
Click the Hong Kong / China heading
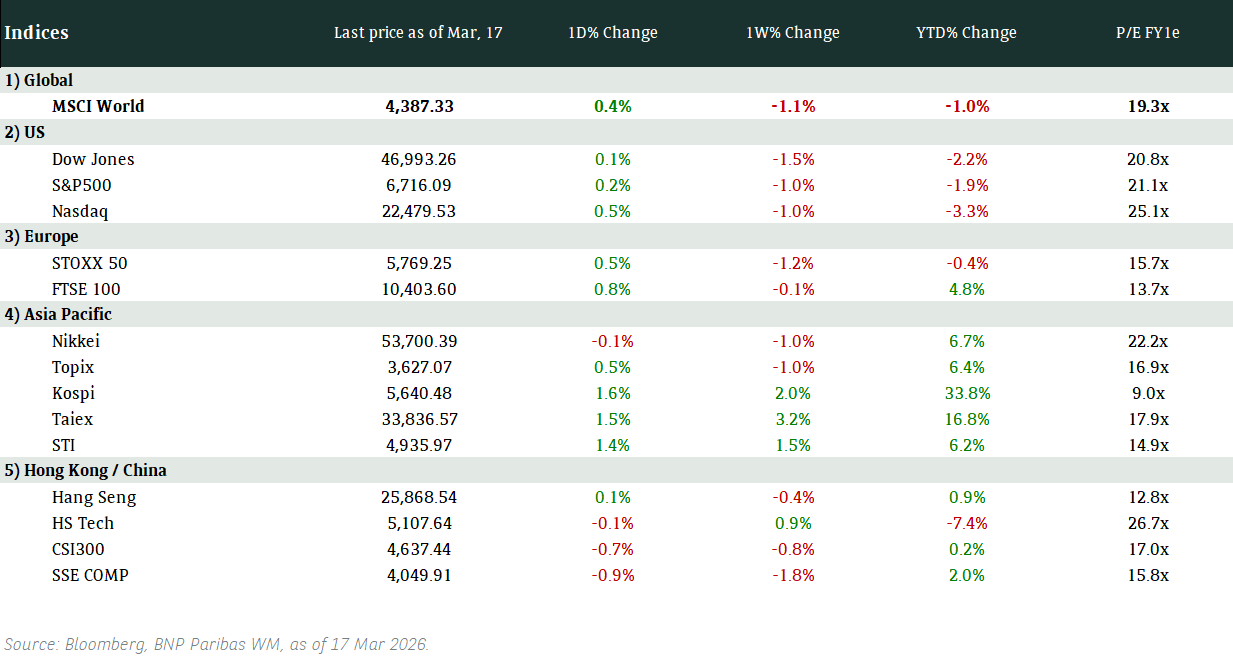[85, 470]
